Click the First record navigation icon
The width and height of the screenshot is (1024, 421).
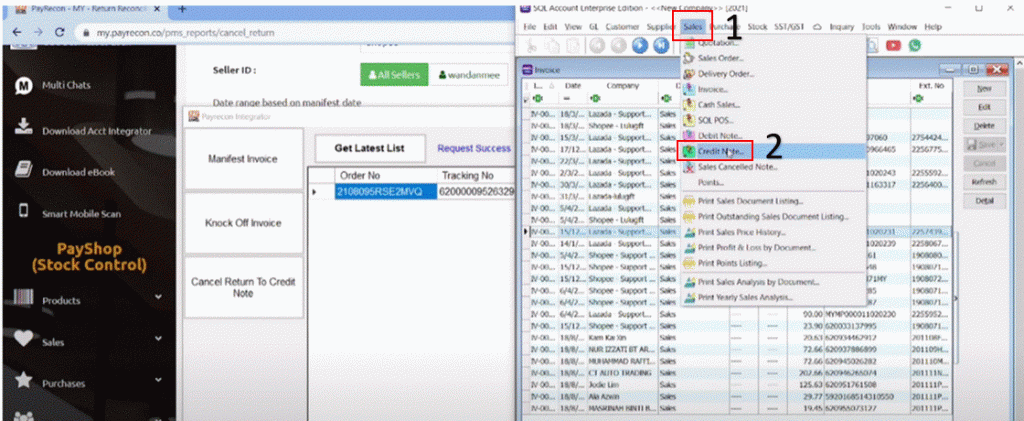[x=597, y=46]
